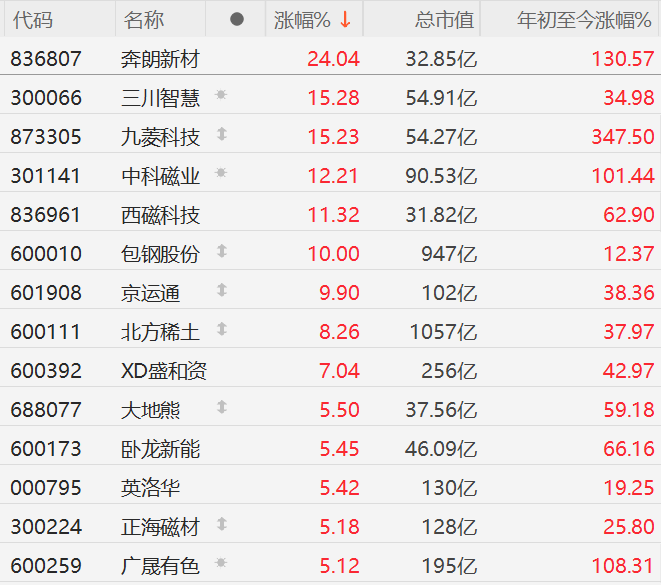Click the 年初至今涨幅% column header
The image size is (661, 585).
(584, 20)
